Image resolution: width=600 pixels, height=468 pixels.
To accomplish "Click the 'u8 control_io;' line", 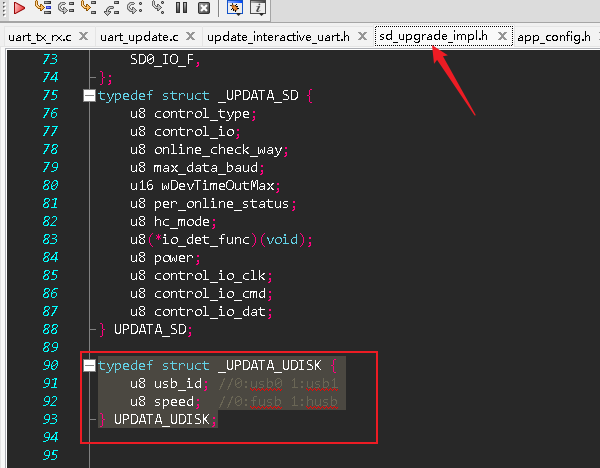I will coord(185,132).
